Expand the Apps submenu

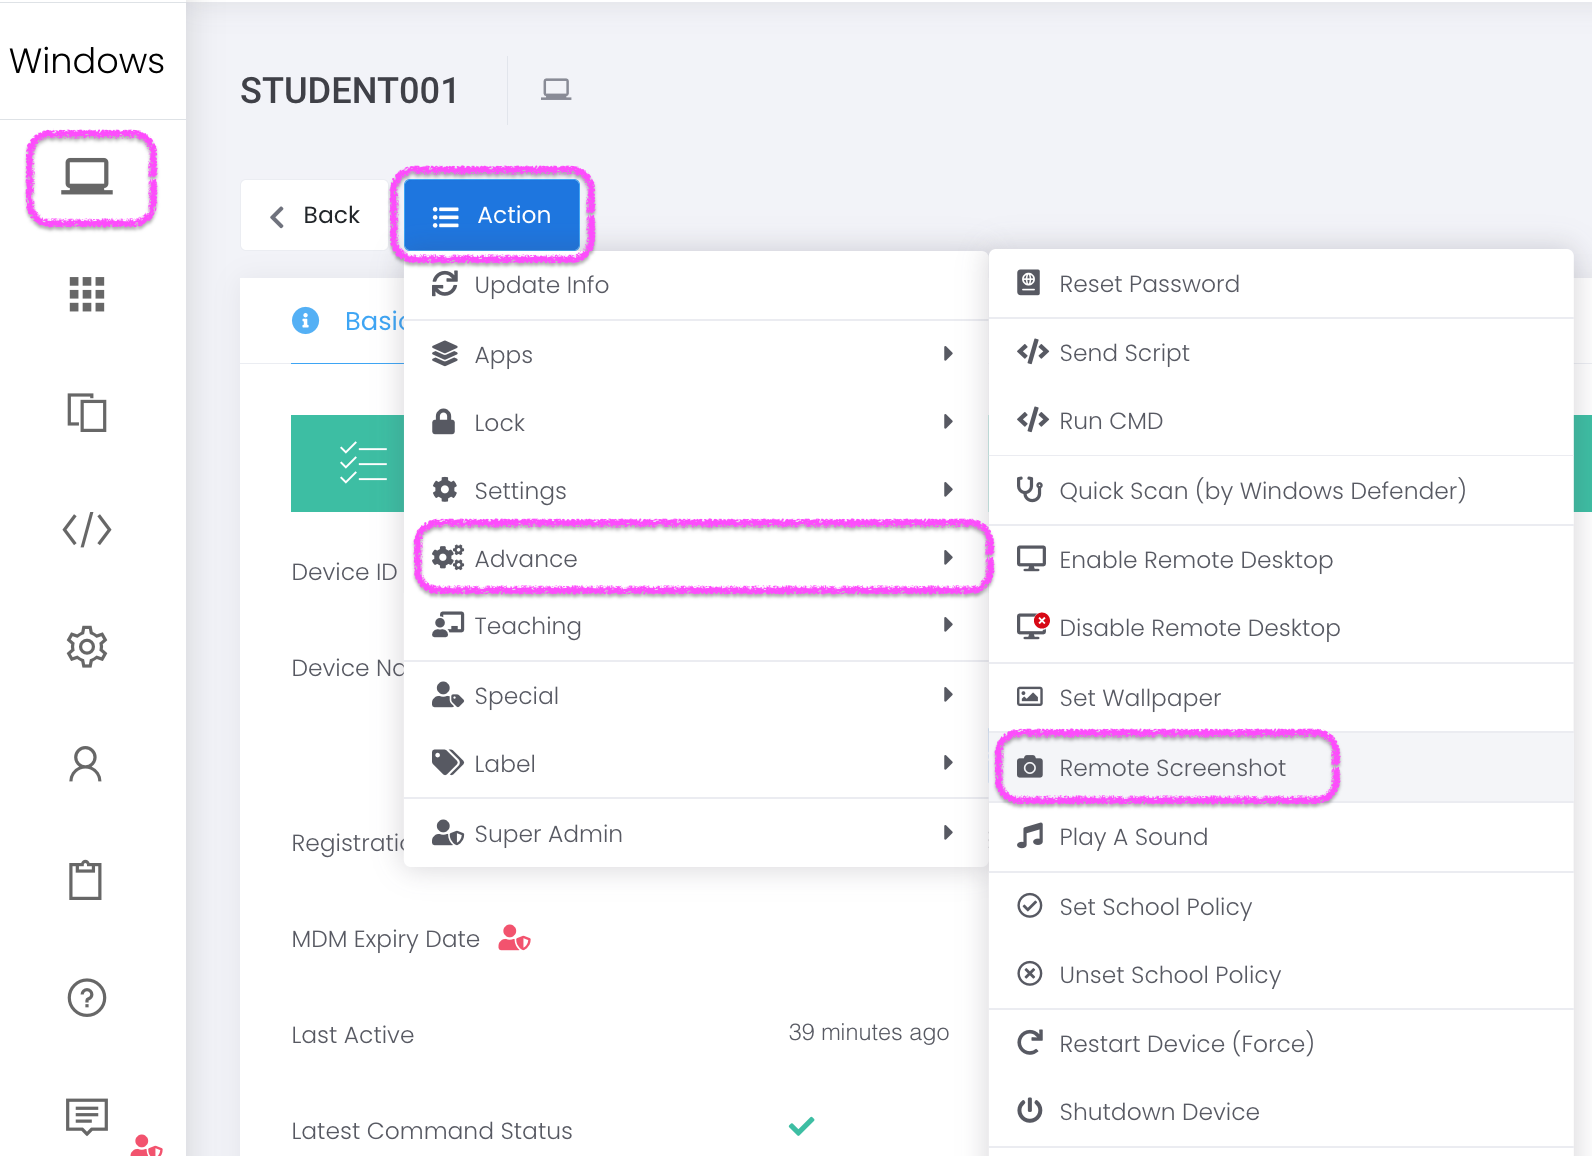click(696, 354)
